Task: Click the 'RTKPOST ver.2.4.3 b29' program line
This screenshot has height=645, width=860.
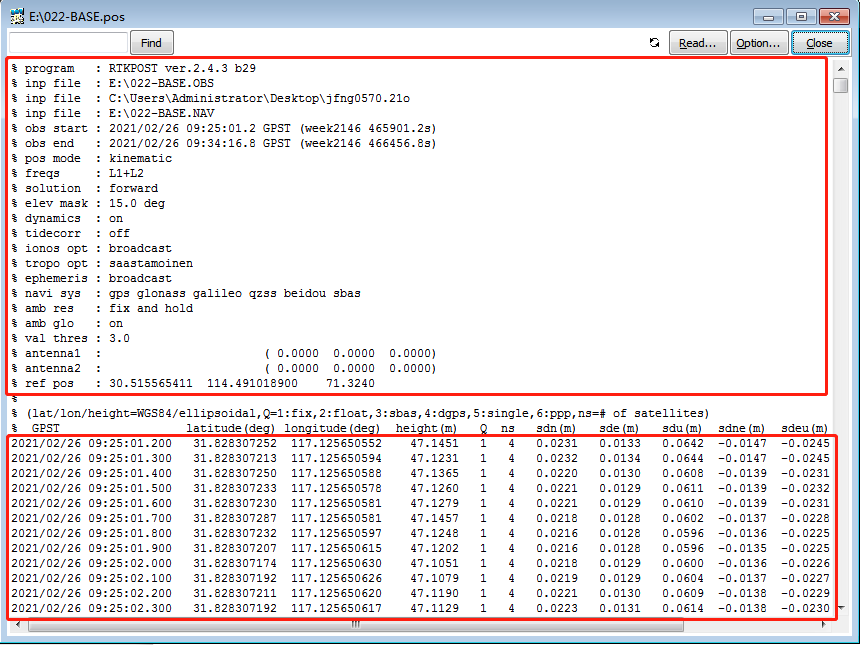Action: 134,69
